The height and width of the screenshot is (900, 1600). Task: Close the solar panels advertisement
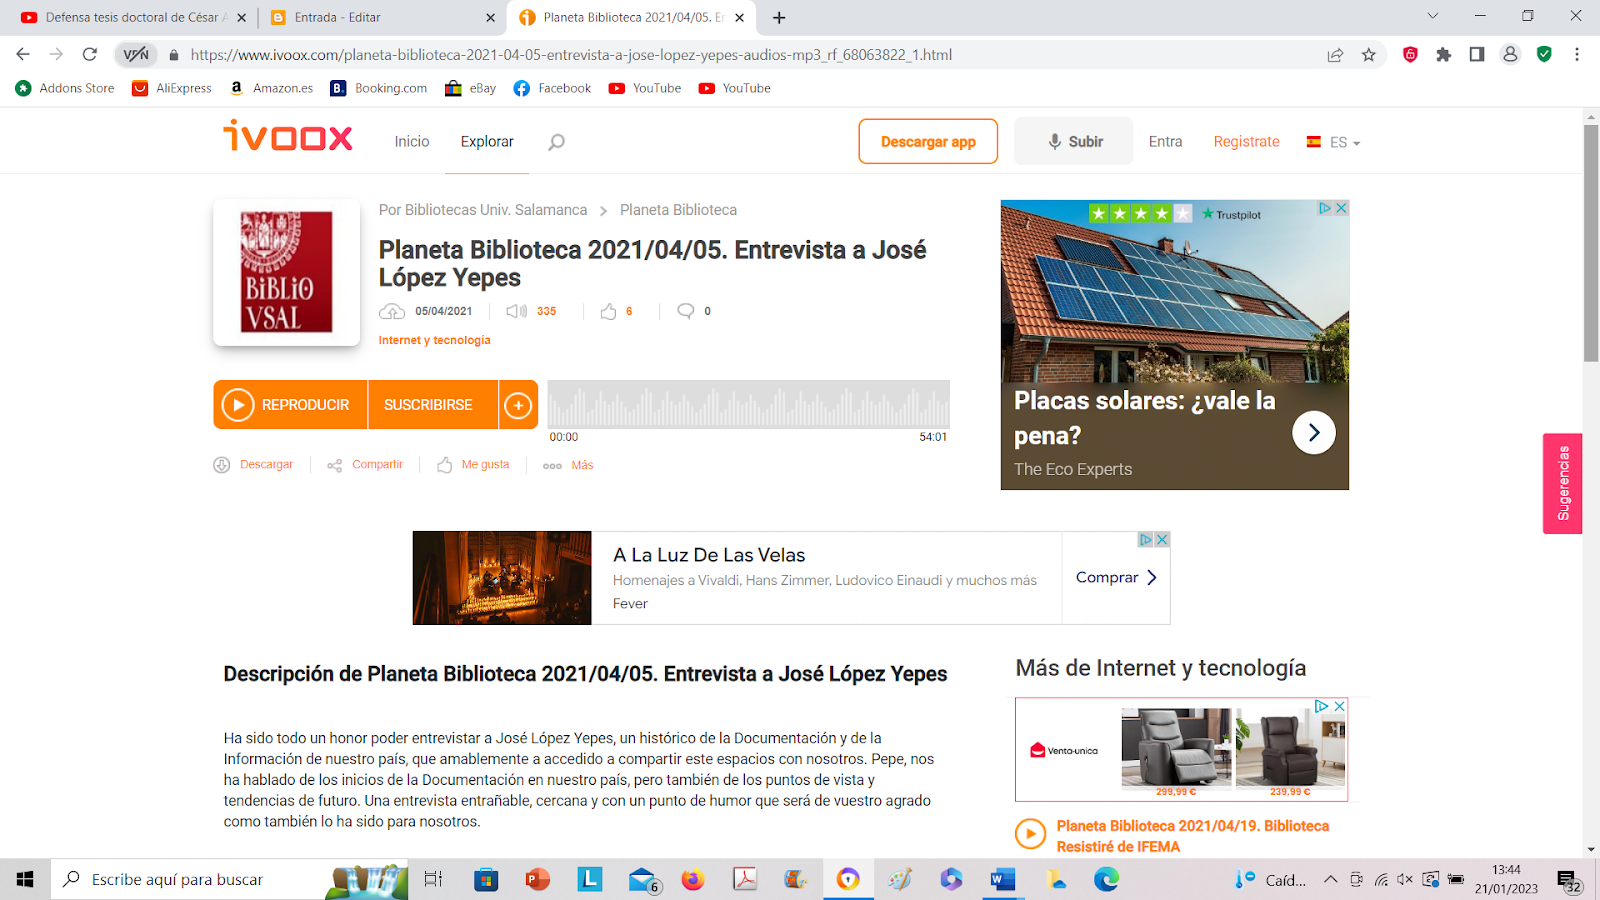pyautogui.click(x=1342, y=208)
